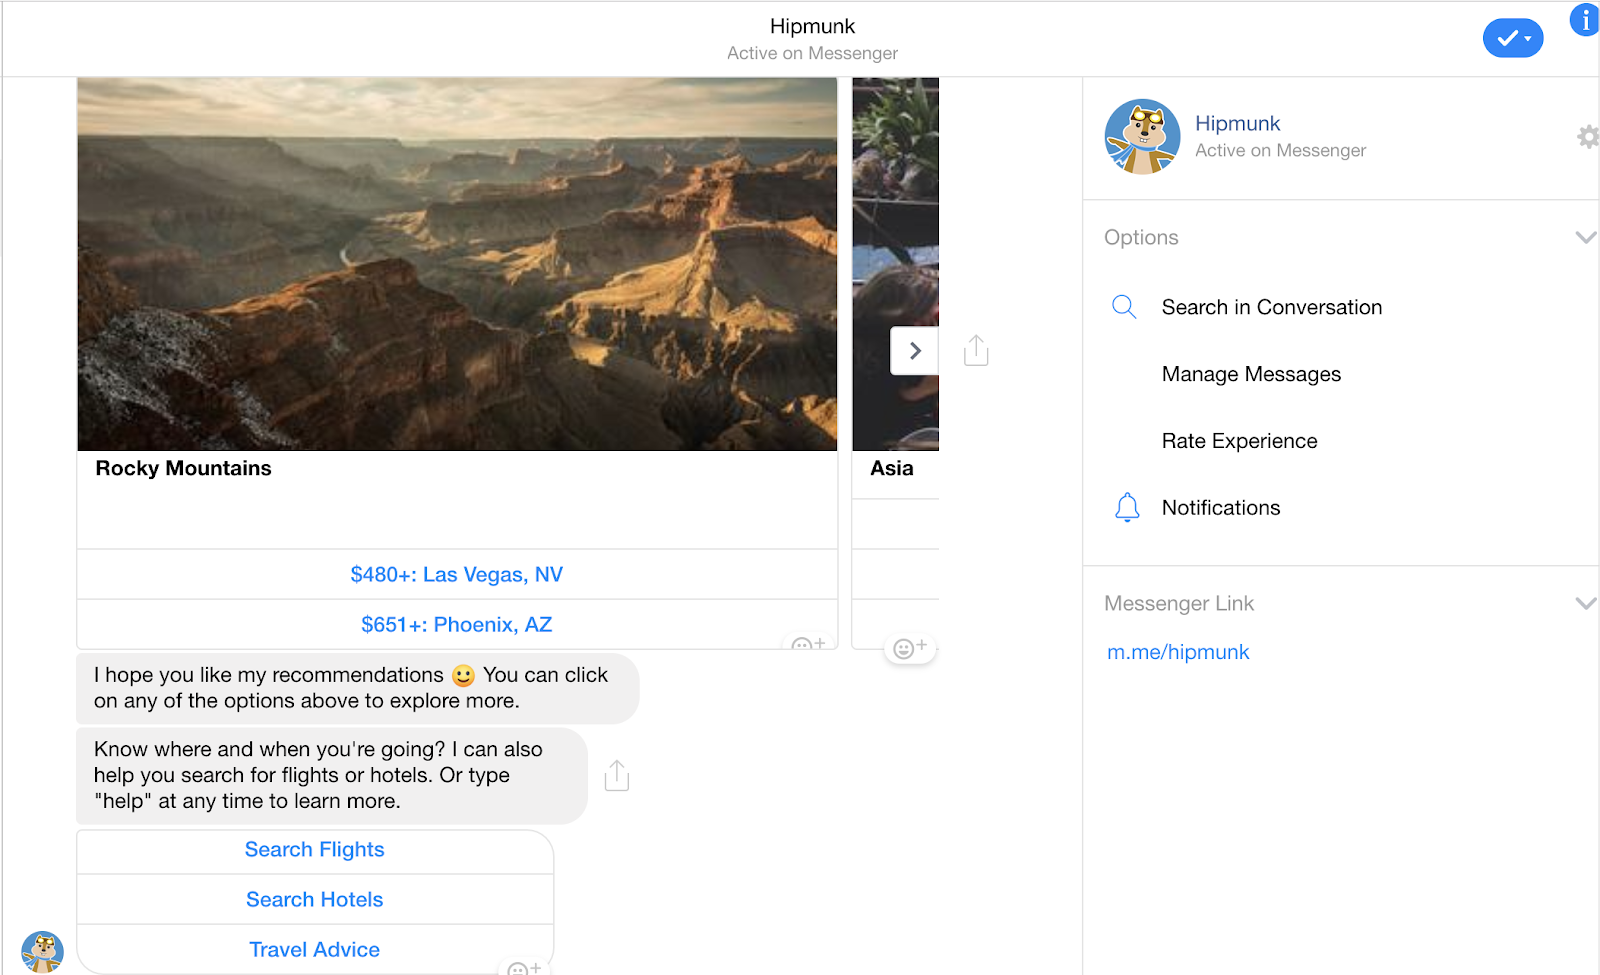
Task: Click the Asia card title
Action: [x=892, y=468]
